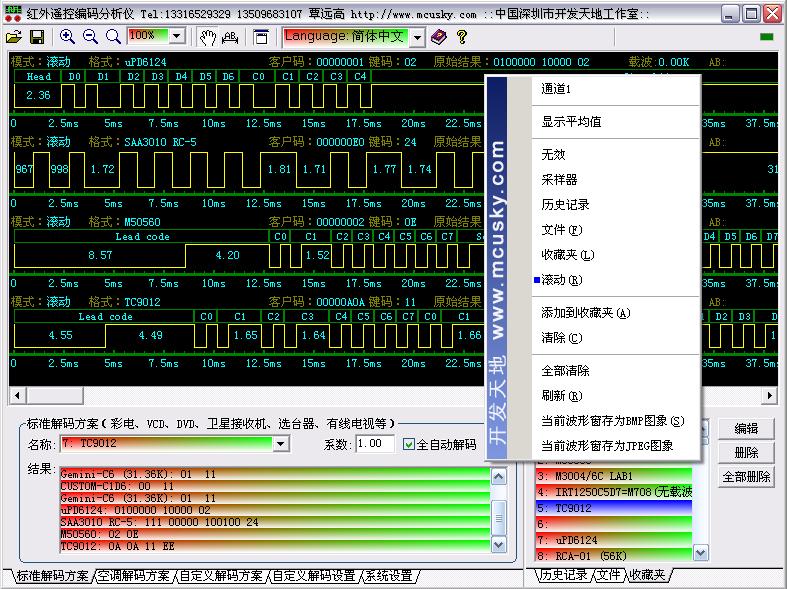The image size is (787, 589).
Task: Open the help book icon
Action: pos(439,37)
